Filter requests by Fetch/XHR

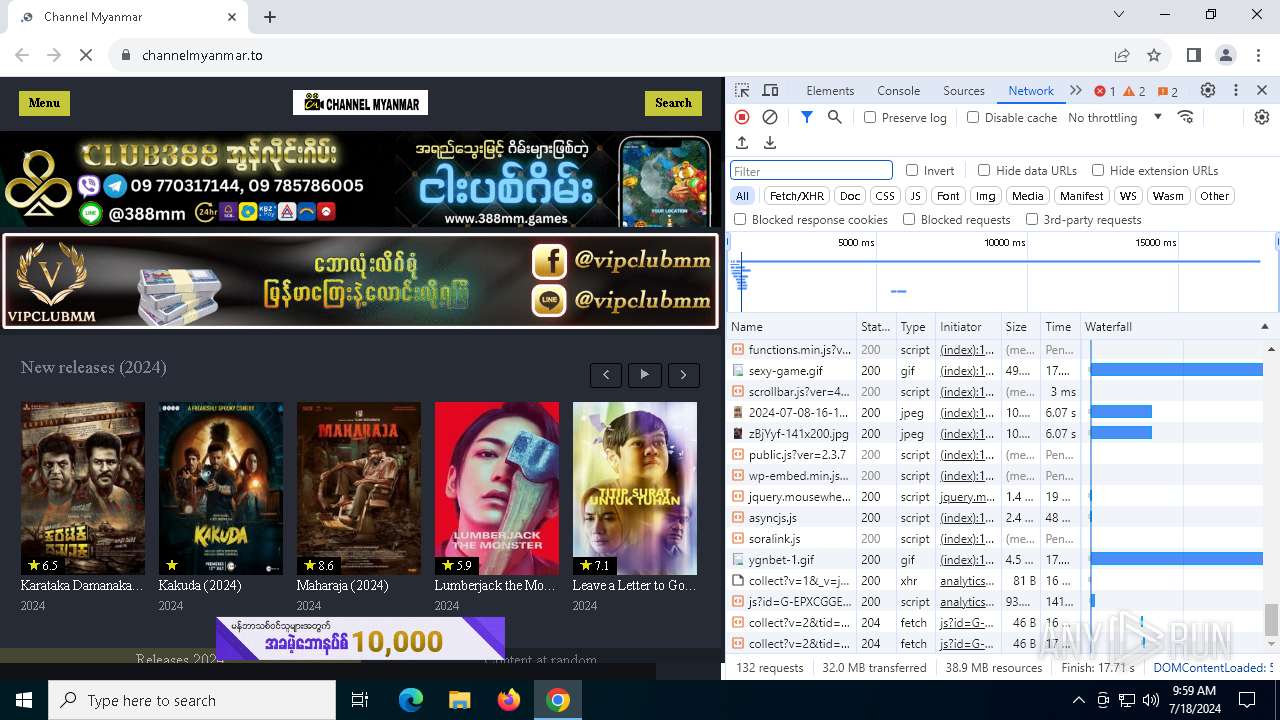797,196
